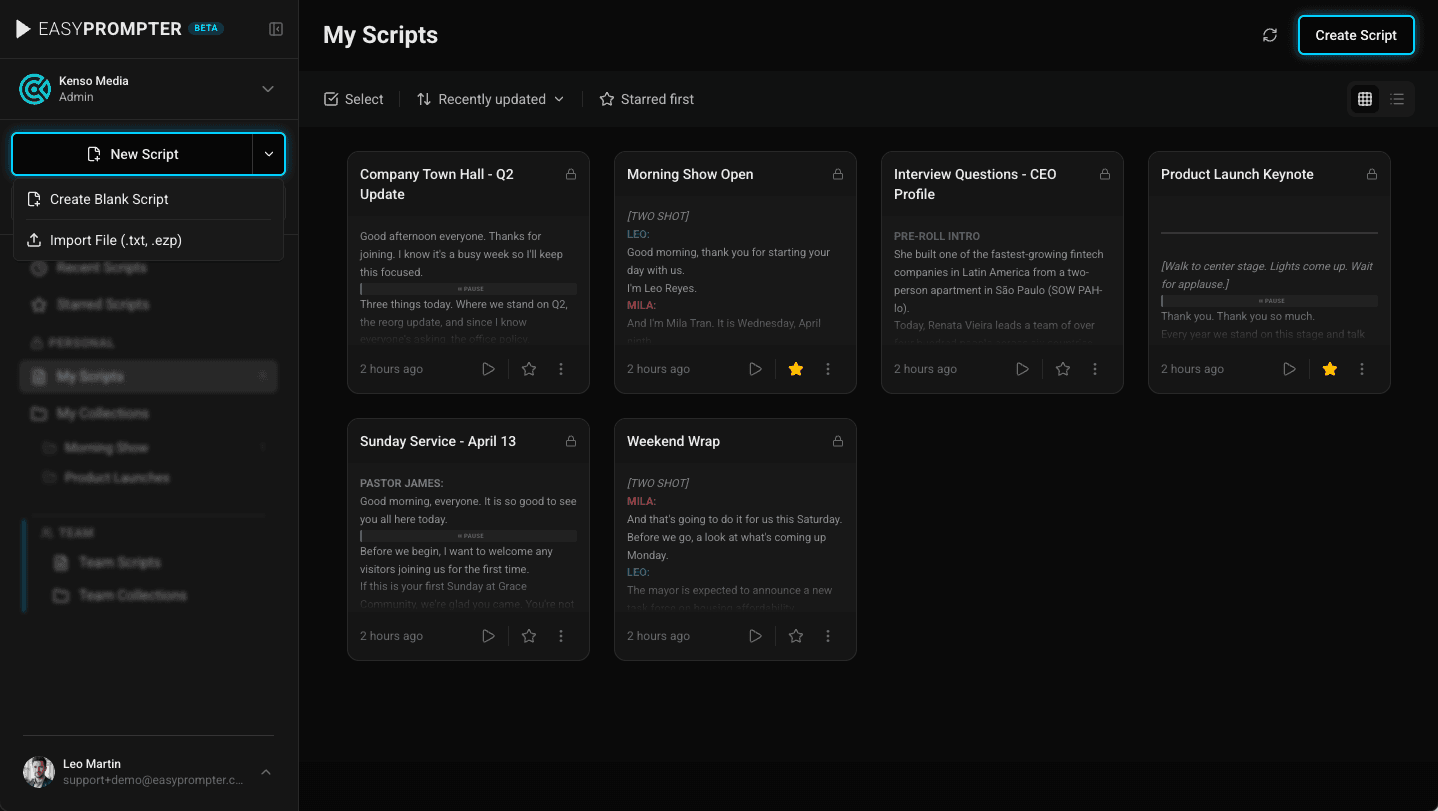Enable Select mode for scripts
The height and width of the screenshot is (811, 1438).
[353, 98]
